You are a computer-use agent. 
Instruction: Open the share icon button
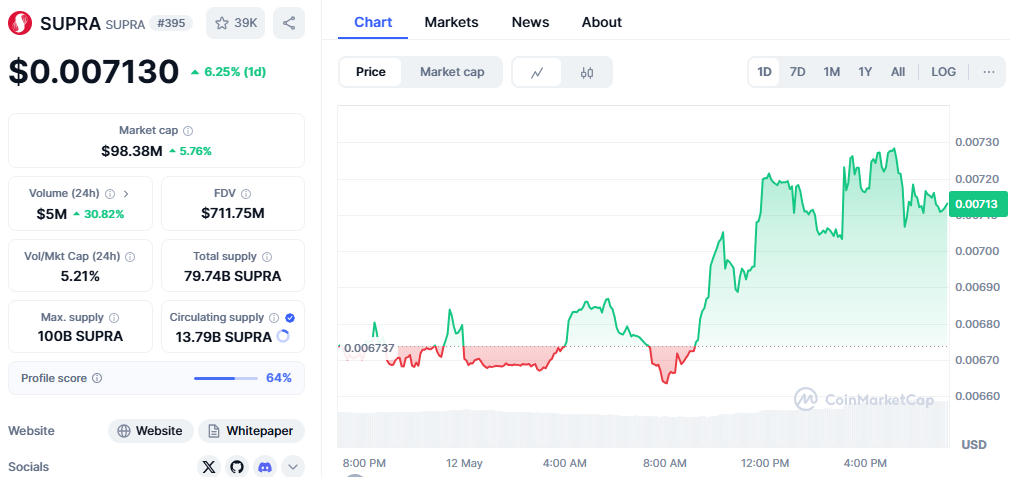click(289, 23)
